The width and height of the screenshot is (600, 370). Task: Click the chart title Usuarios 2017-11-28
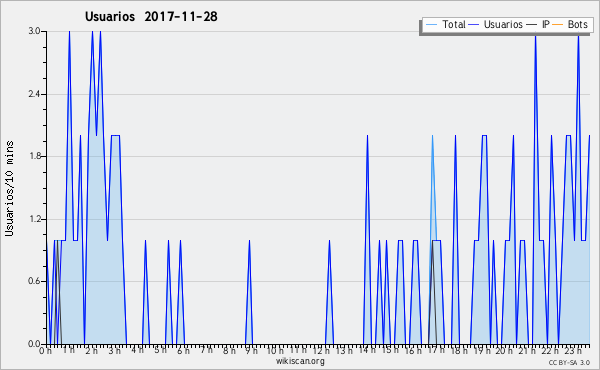pos(151,16)
